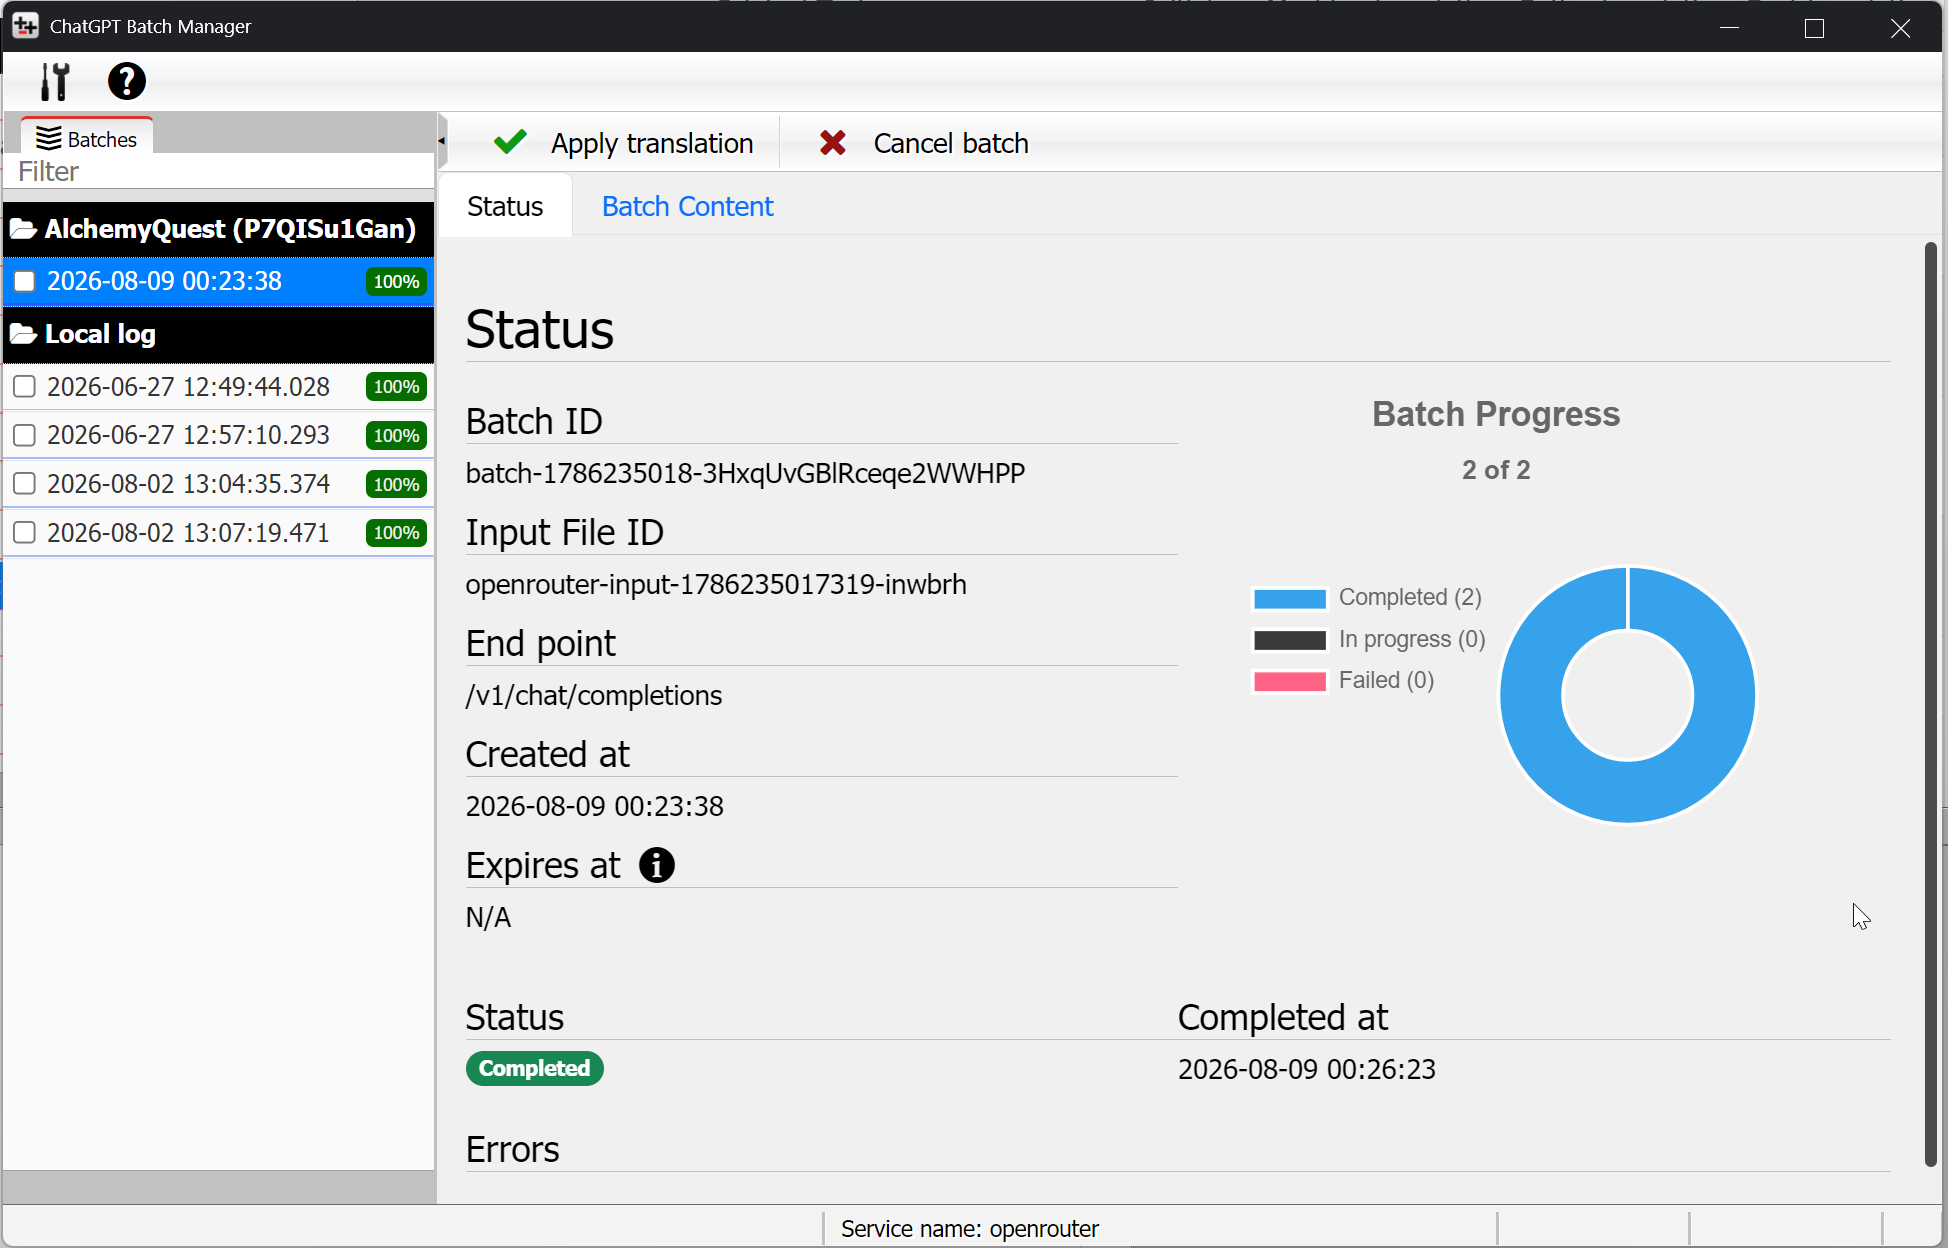Click the 'In progress (0)' legend label
The height and width of the screenshot is (1248, 1948).
pos(1412,639)
